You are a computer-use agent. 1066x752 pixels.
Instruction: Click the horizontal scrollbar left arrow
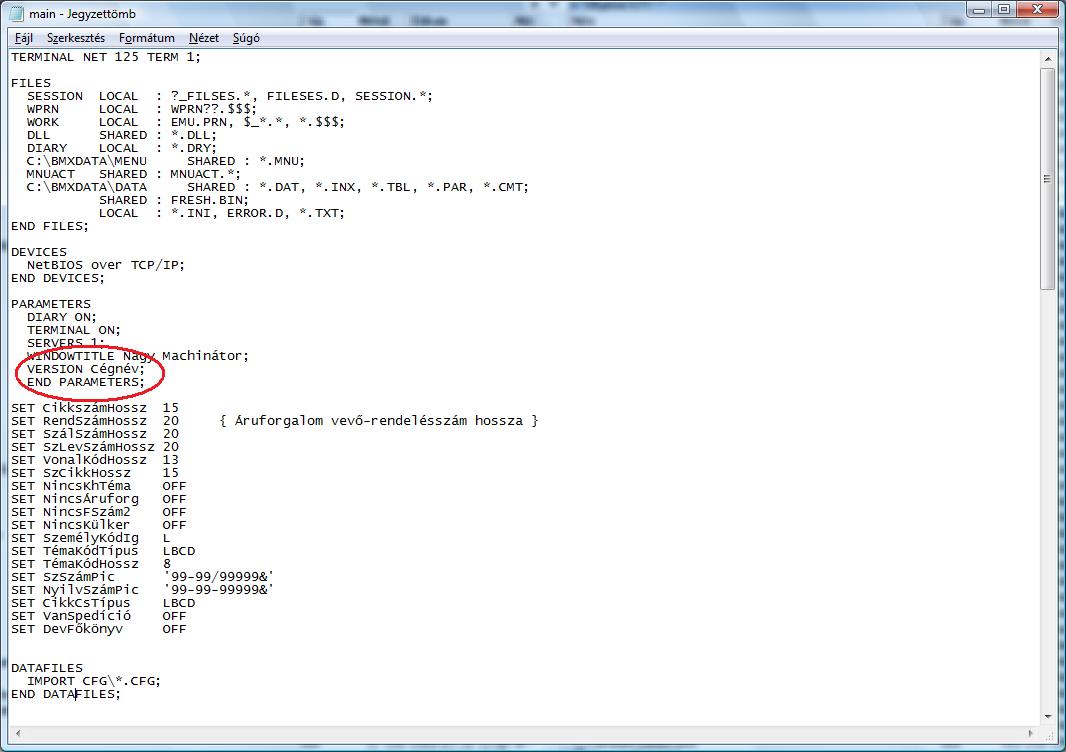(x=18, y=734)
